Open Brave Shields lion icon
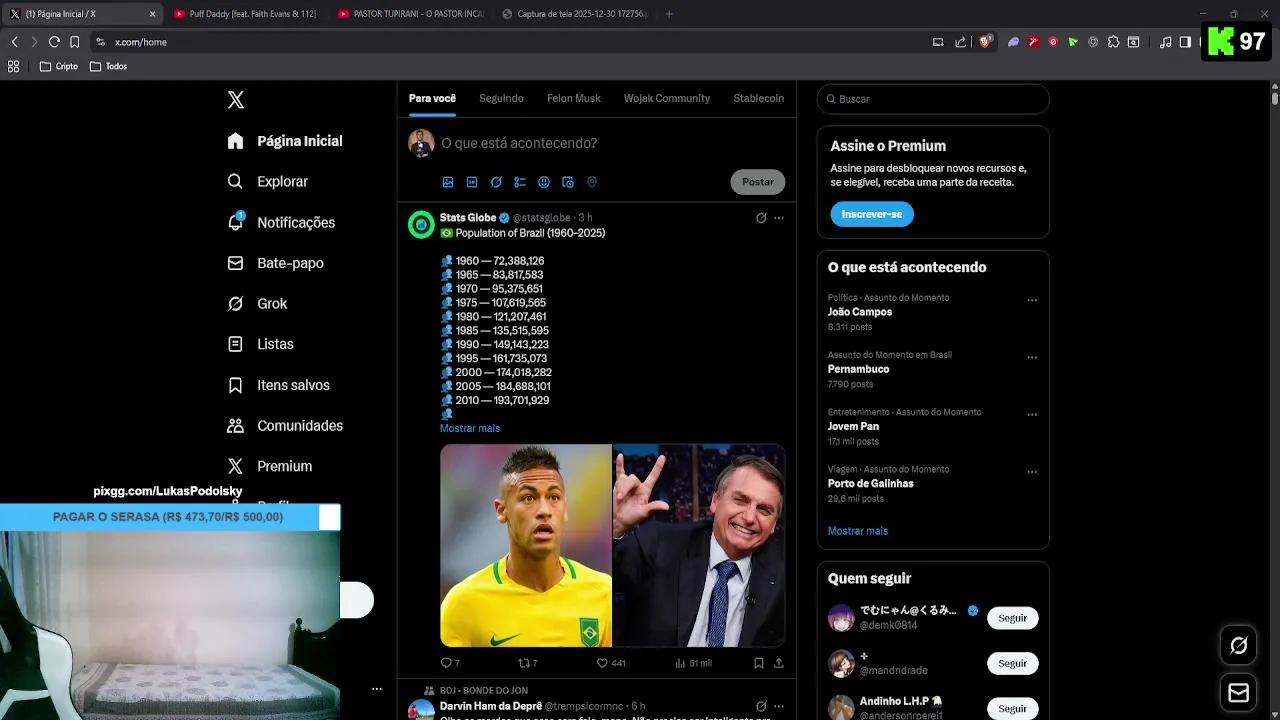1280x720 pixels. 985,42
